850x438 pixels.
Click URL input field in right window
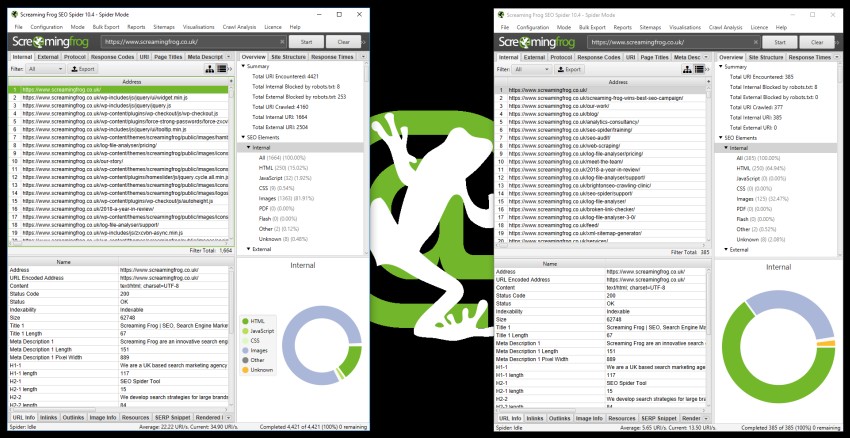point(673,42)
